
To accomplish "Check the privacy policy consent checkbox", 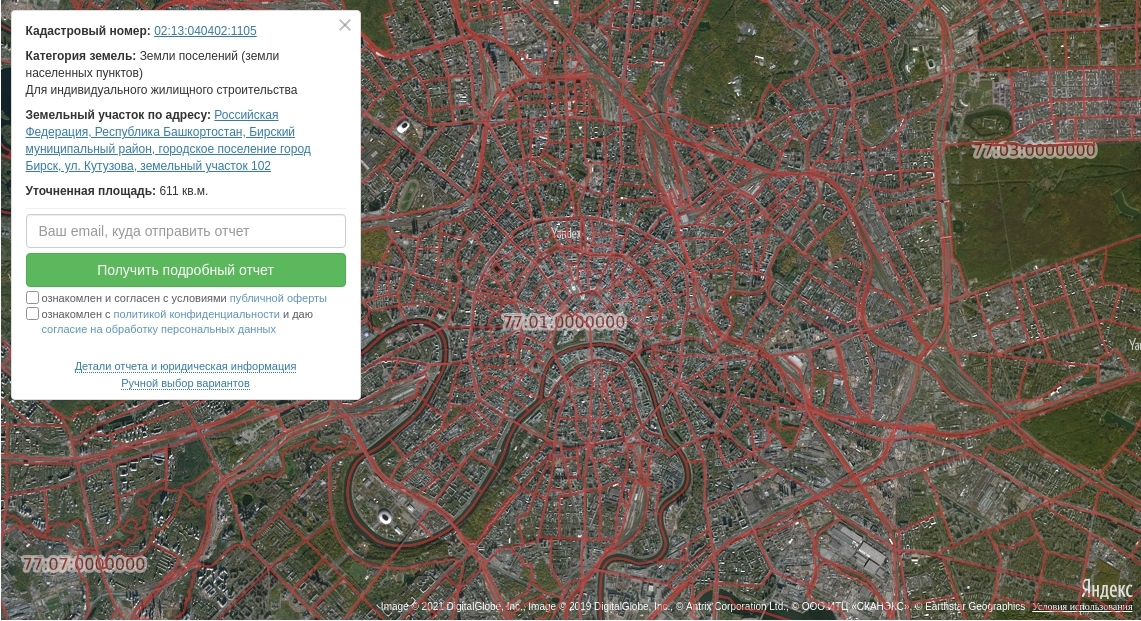I will [33, 314].
